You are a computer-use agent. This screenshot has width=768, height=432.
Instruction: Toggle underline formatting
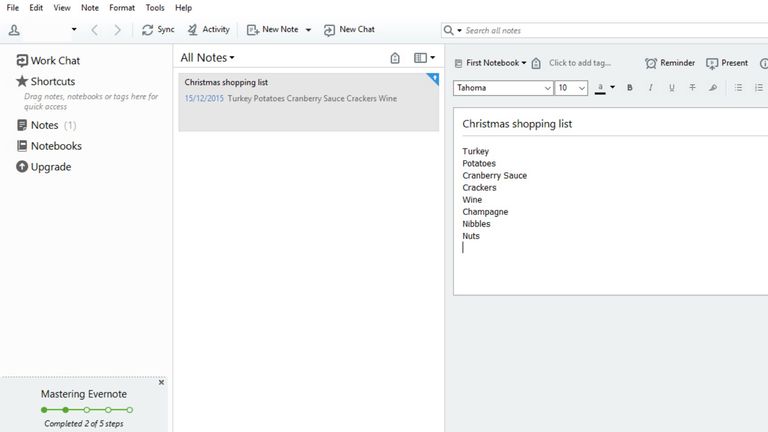click(x=672, y=88)
